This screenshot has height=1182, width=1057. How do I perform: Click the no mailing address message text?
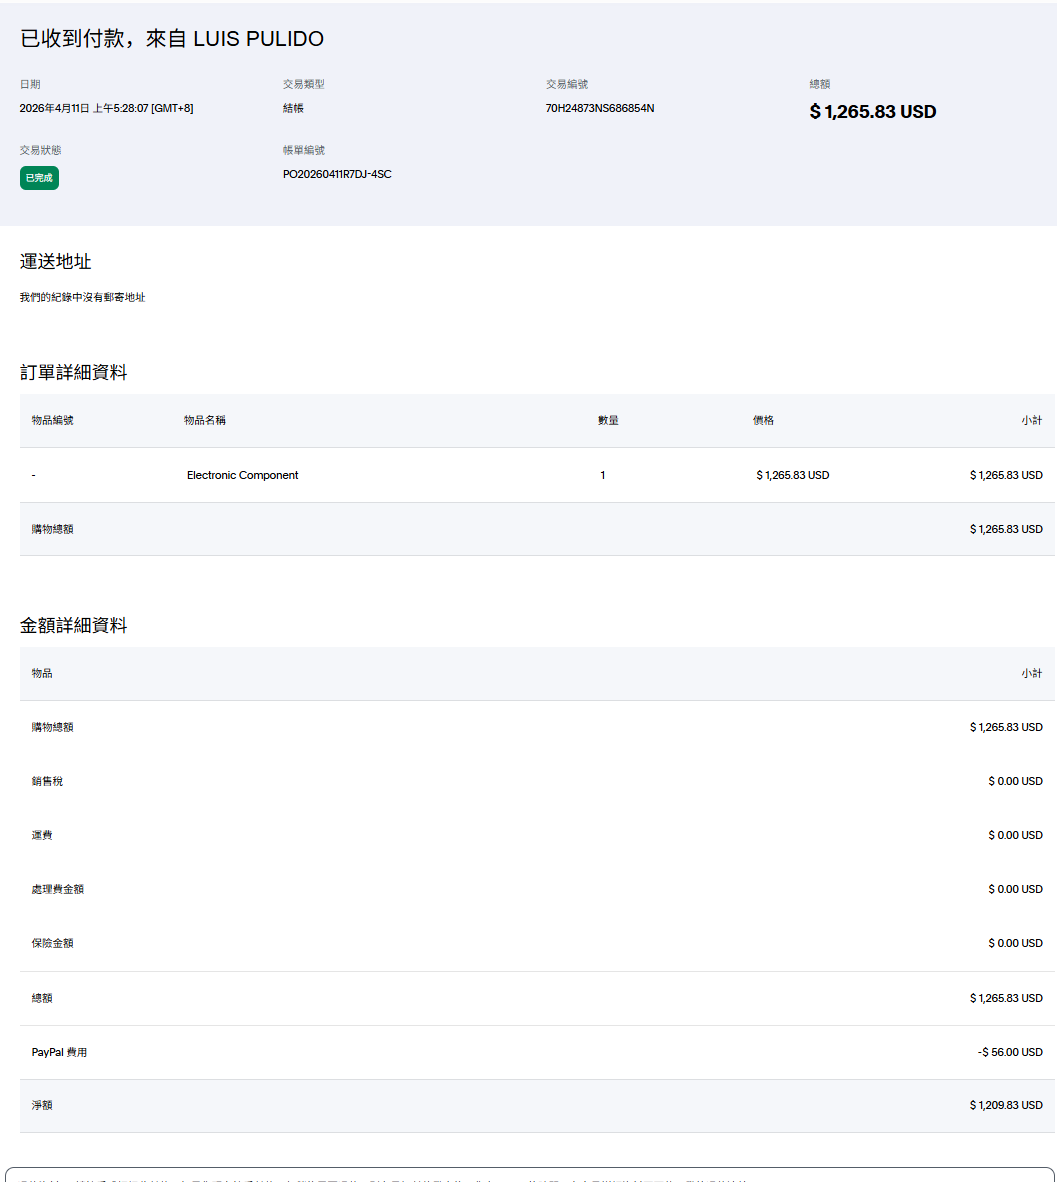(82, 298)
